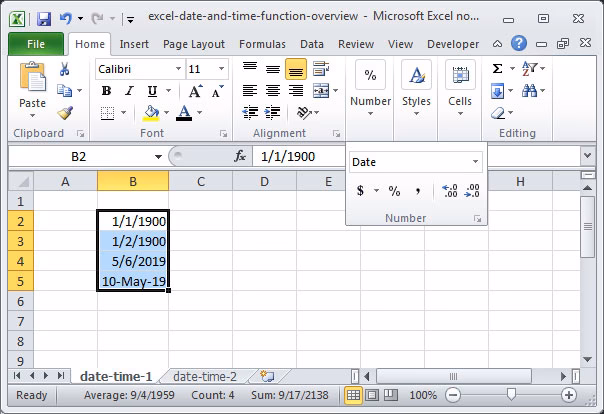Toggle Italic formatting
This screenshot has width=604, height=414.
point(129,91)
